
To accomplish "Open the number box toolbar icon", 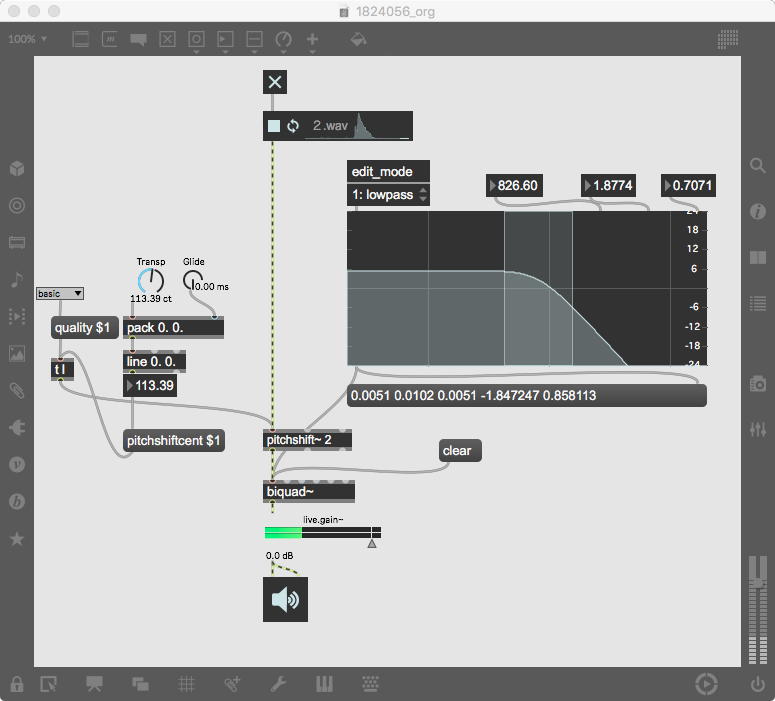I will click(x=225, y=39).
